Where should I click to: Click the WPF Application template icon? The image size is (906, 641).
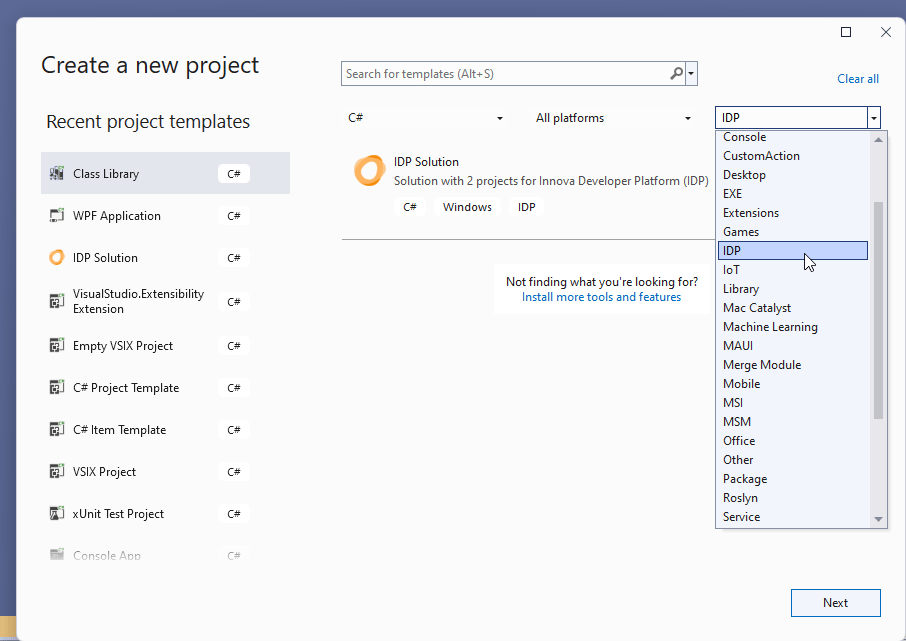click(57, 216)
